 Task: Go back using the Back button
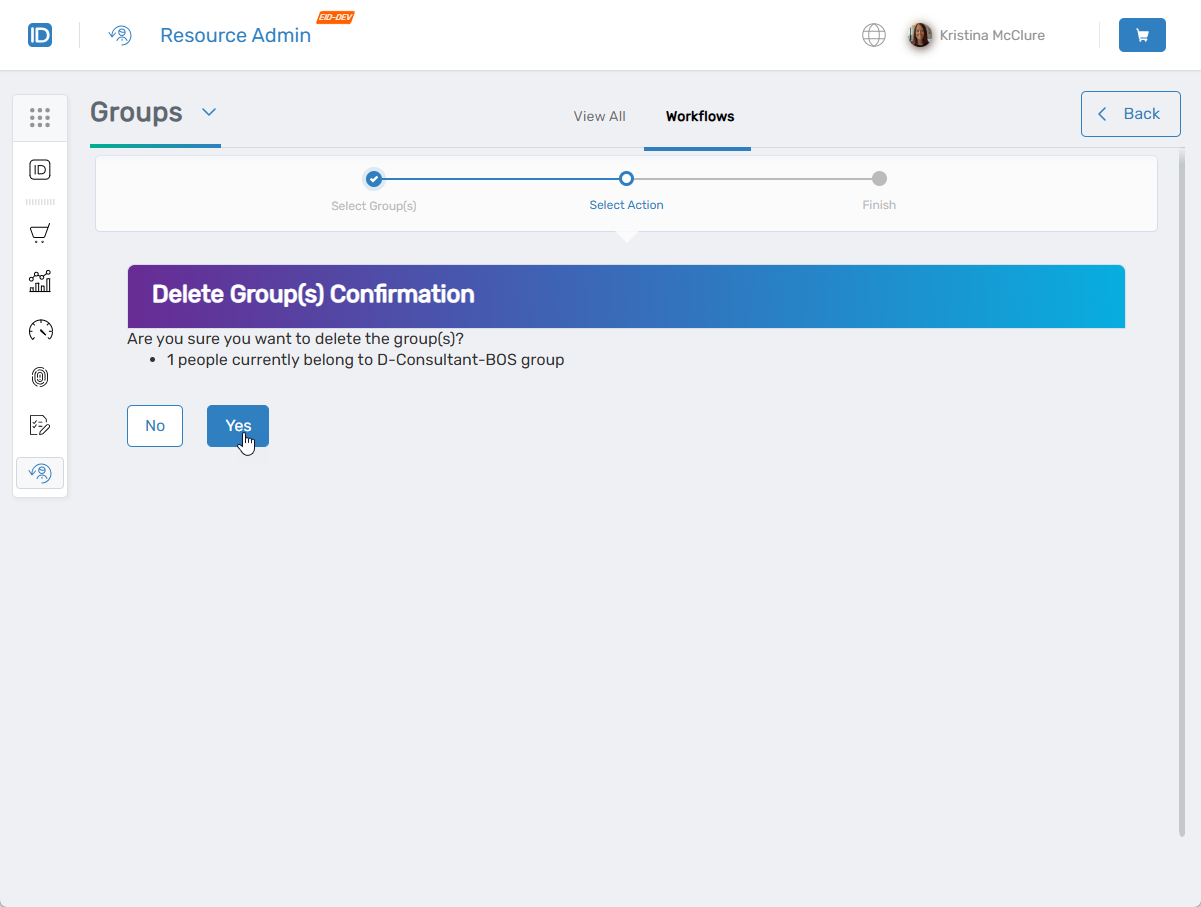coord(1130,113)
